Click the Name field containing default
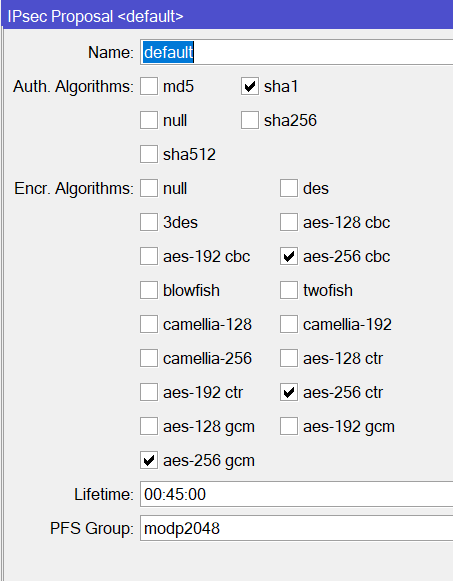The width and height of the screenshot is (453, 581). 296,52
